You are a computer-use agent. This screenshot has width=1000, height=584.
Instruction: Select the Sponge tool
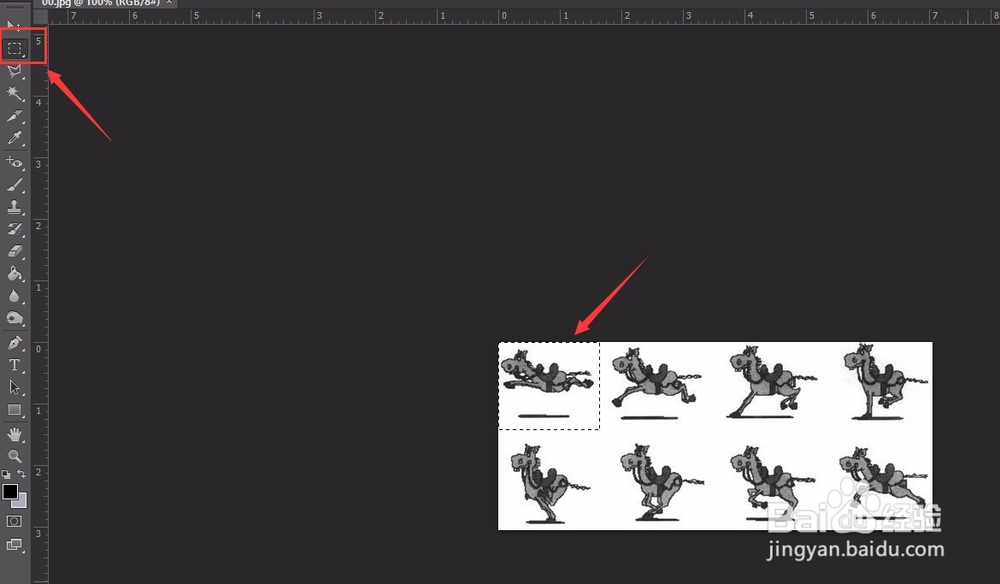(x=14, y=318)
